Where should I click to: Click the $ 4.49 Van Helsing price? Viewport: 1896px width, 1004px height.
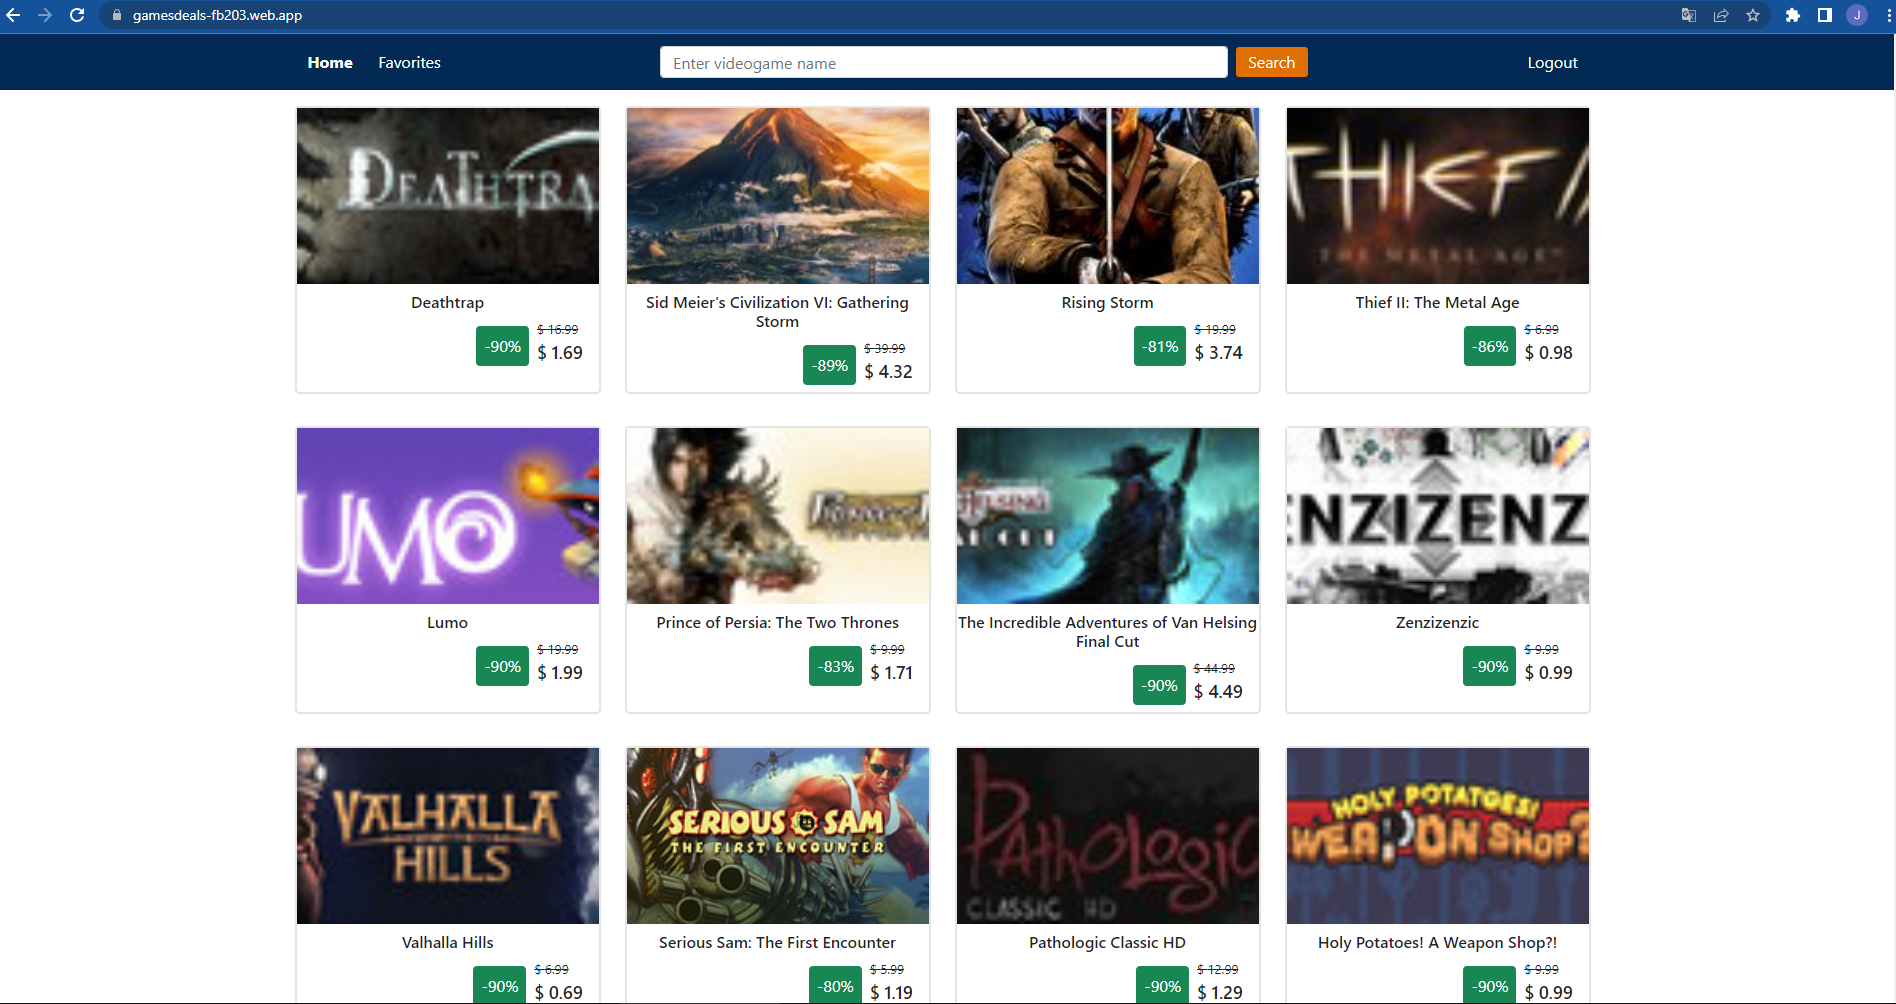click(x=1218, y=692)
